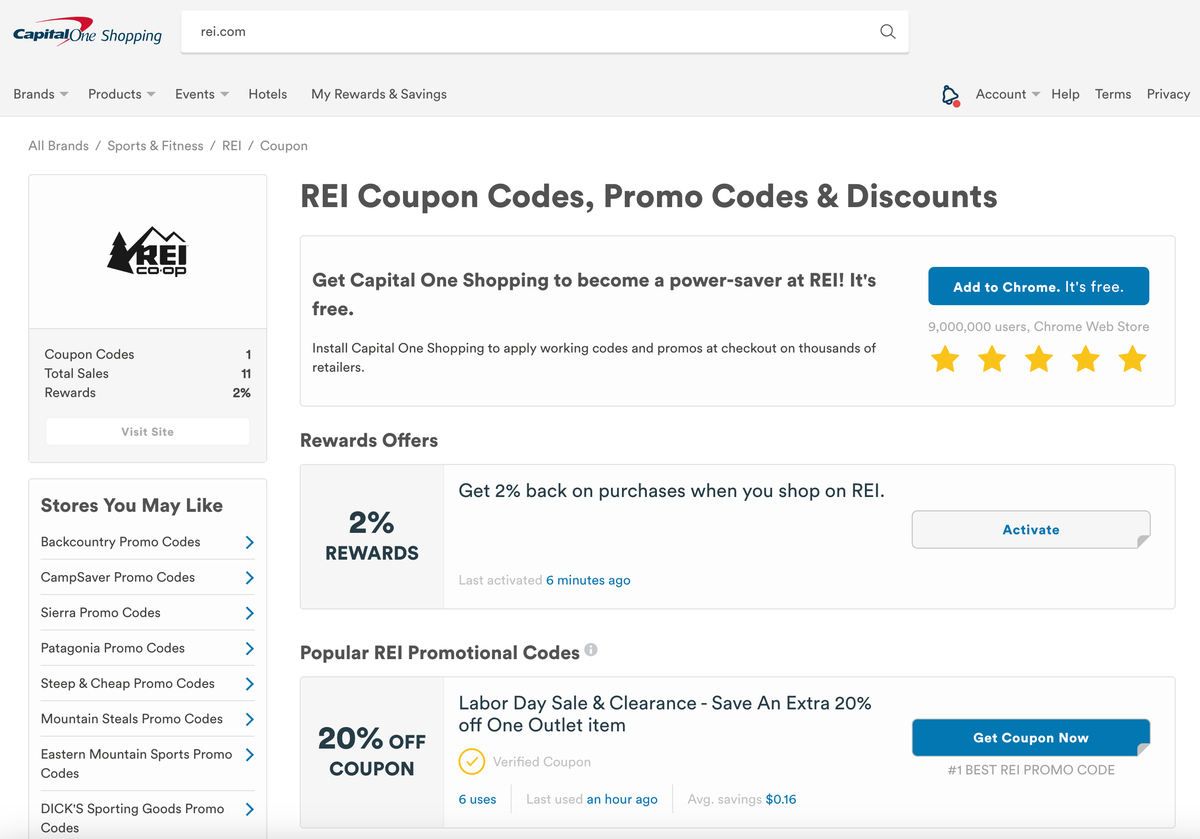
Task: Activate the 2% rewards offer
Action: pyautogui.click(x=1030, y=530)
